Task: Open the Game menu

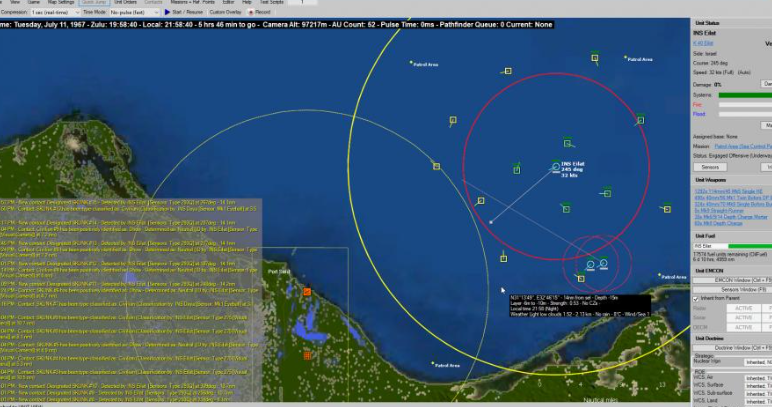Action: [33, 2]
